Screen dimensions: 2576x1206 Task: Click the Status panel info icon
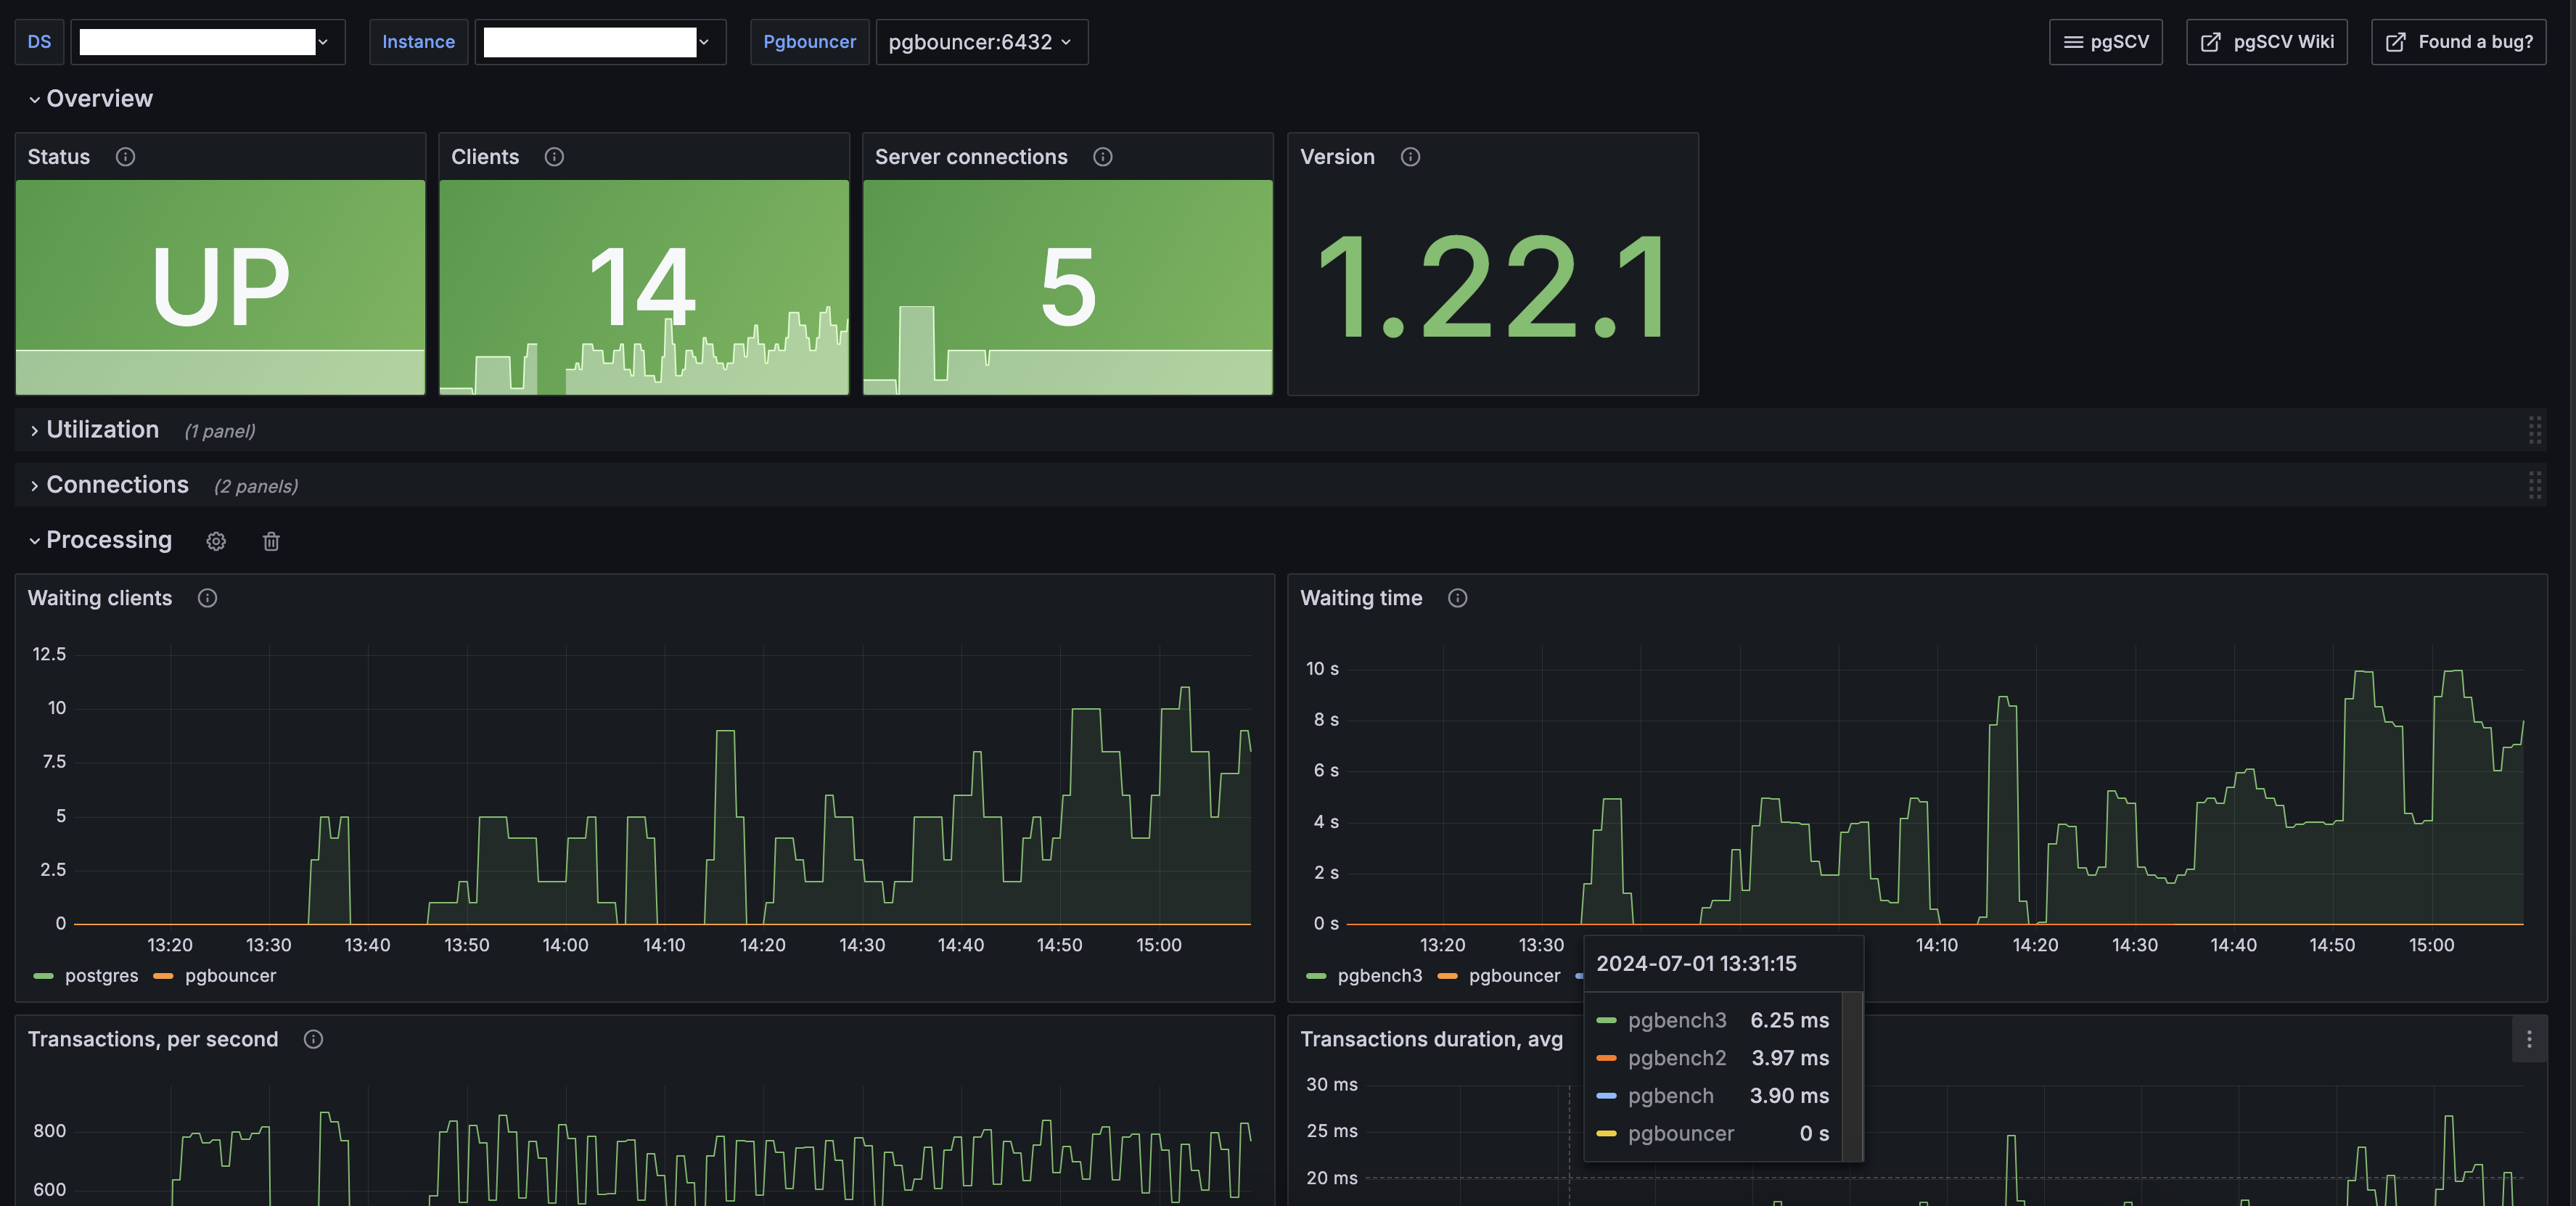click(x=125, y=157)
